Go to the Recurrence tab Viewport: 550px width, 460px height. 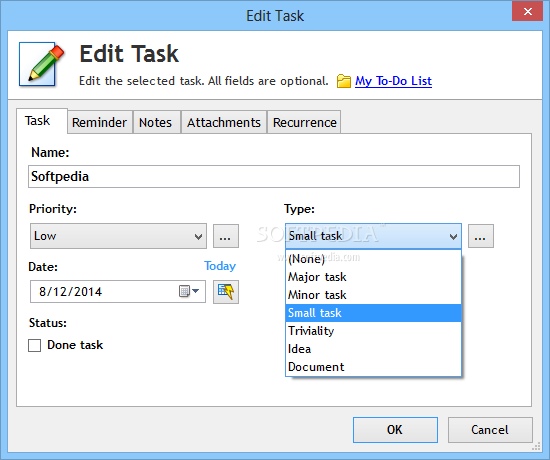(x=304, y=122)
